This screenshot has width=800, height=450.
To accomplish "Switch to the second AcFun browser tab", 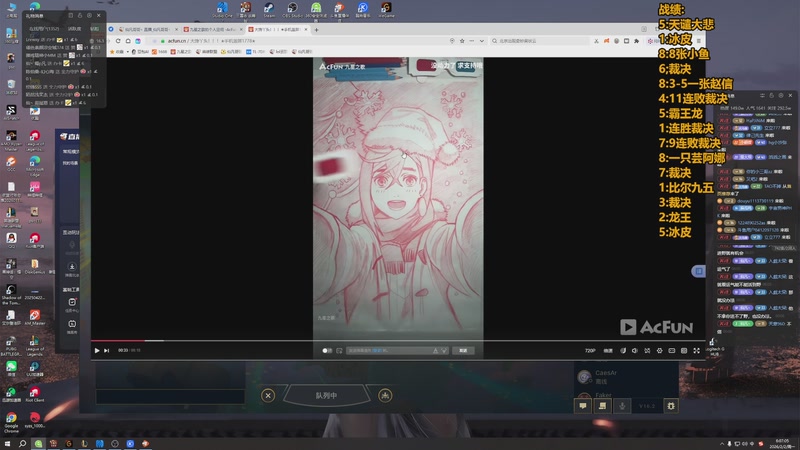I will coord(213,30).
